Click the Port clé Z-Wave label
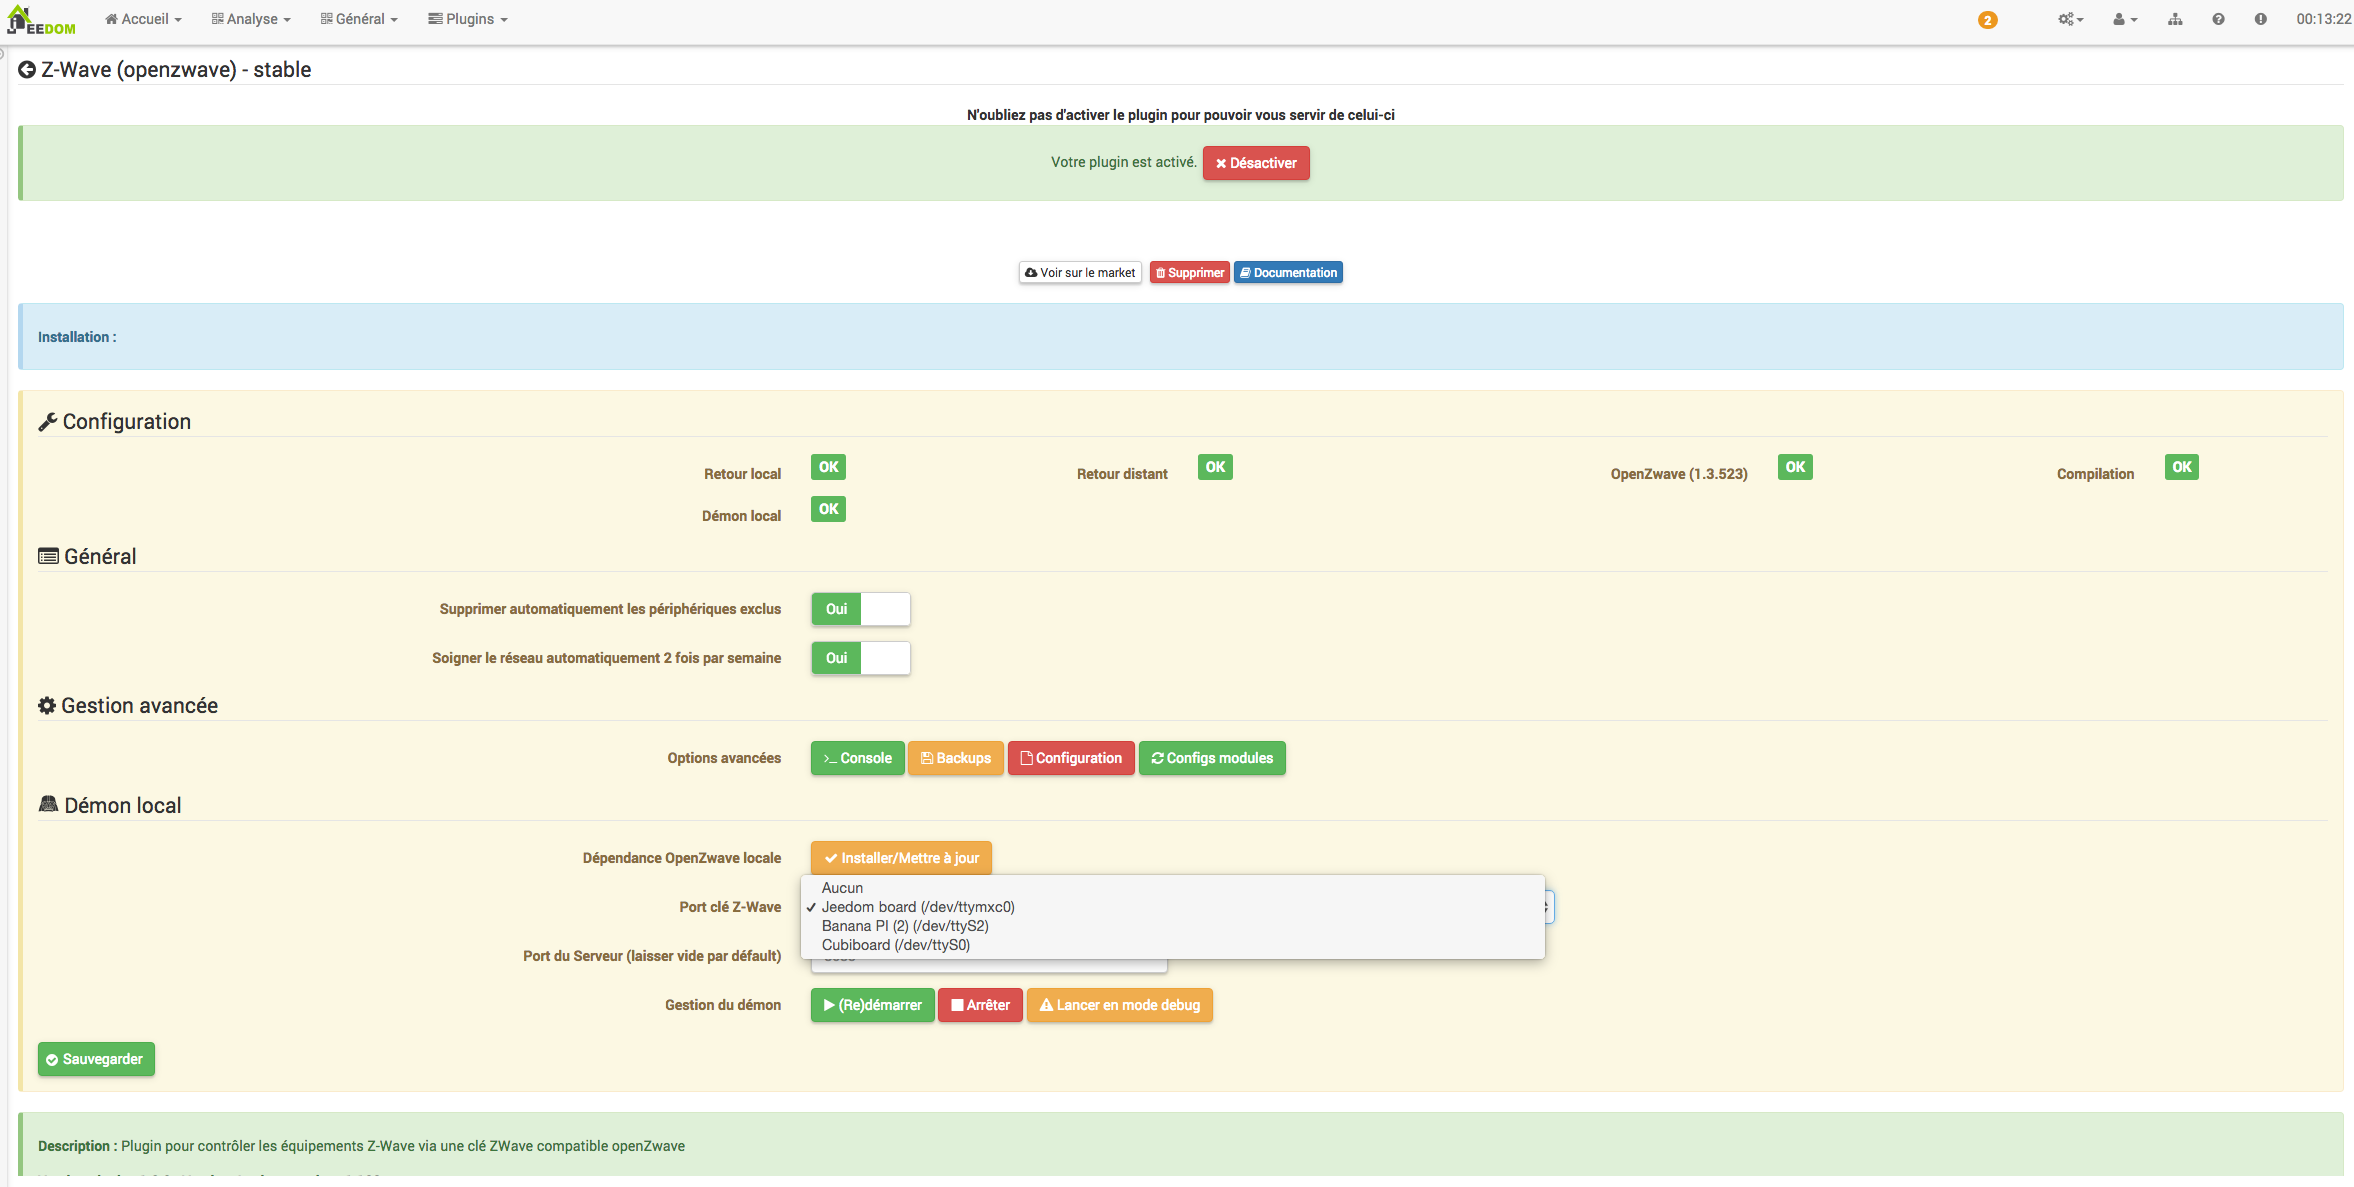Screen dimensions: 2354x1187 click(730, 907)
